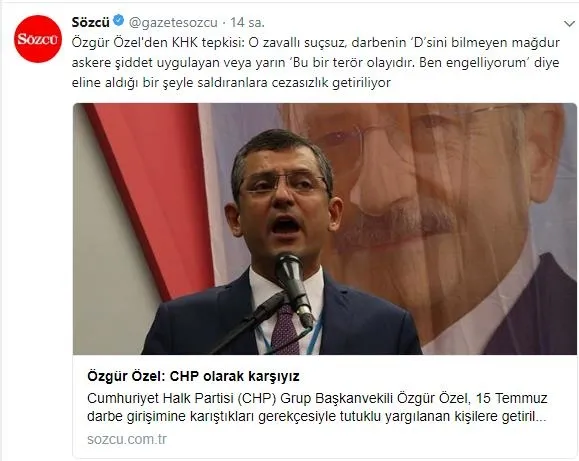579x461 pixels.
Task: Click headline Özgür Özel: CHP olarak karşıyız
Action: pos(193,376)
